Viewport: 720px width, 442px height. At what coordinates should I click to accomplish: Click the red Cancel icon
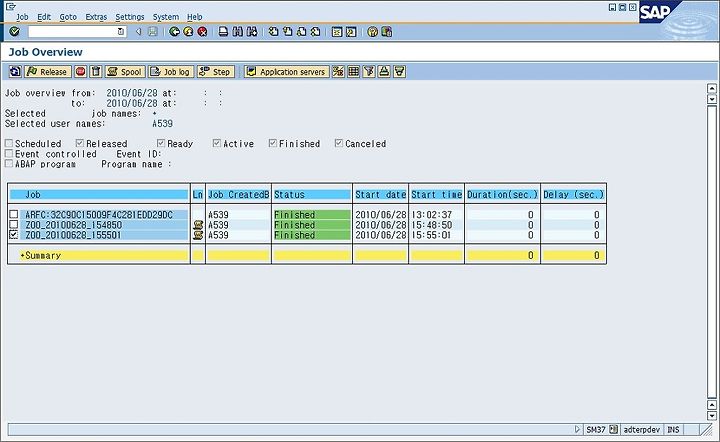(202, 32)
